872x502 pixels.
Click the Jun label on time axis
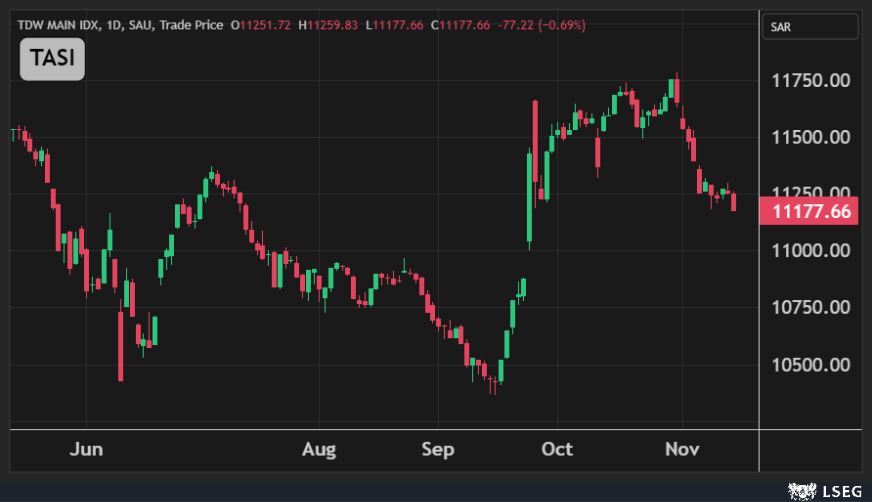click(87, 449)
